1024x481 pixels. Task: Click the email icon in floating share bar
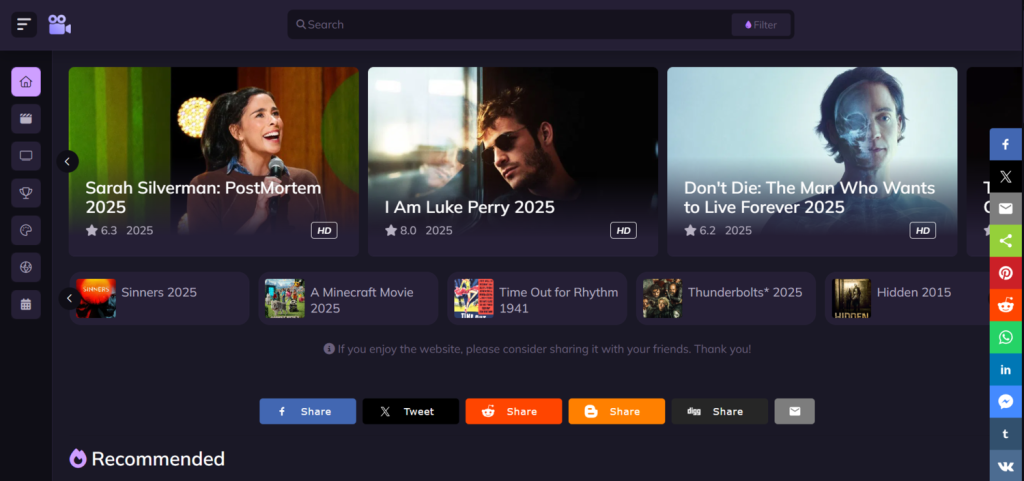coord(1006,209)
